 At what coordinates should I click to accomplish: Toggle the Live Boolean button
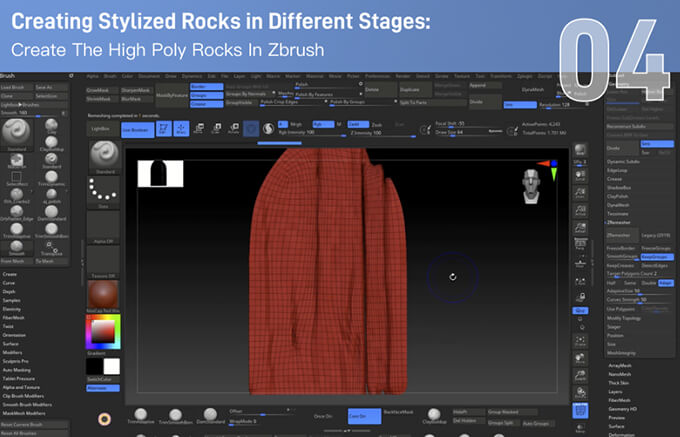tap(137, 130)
